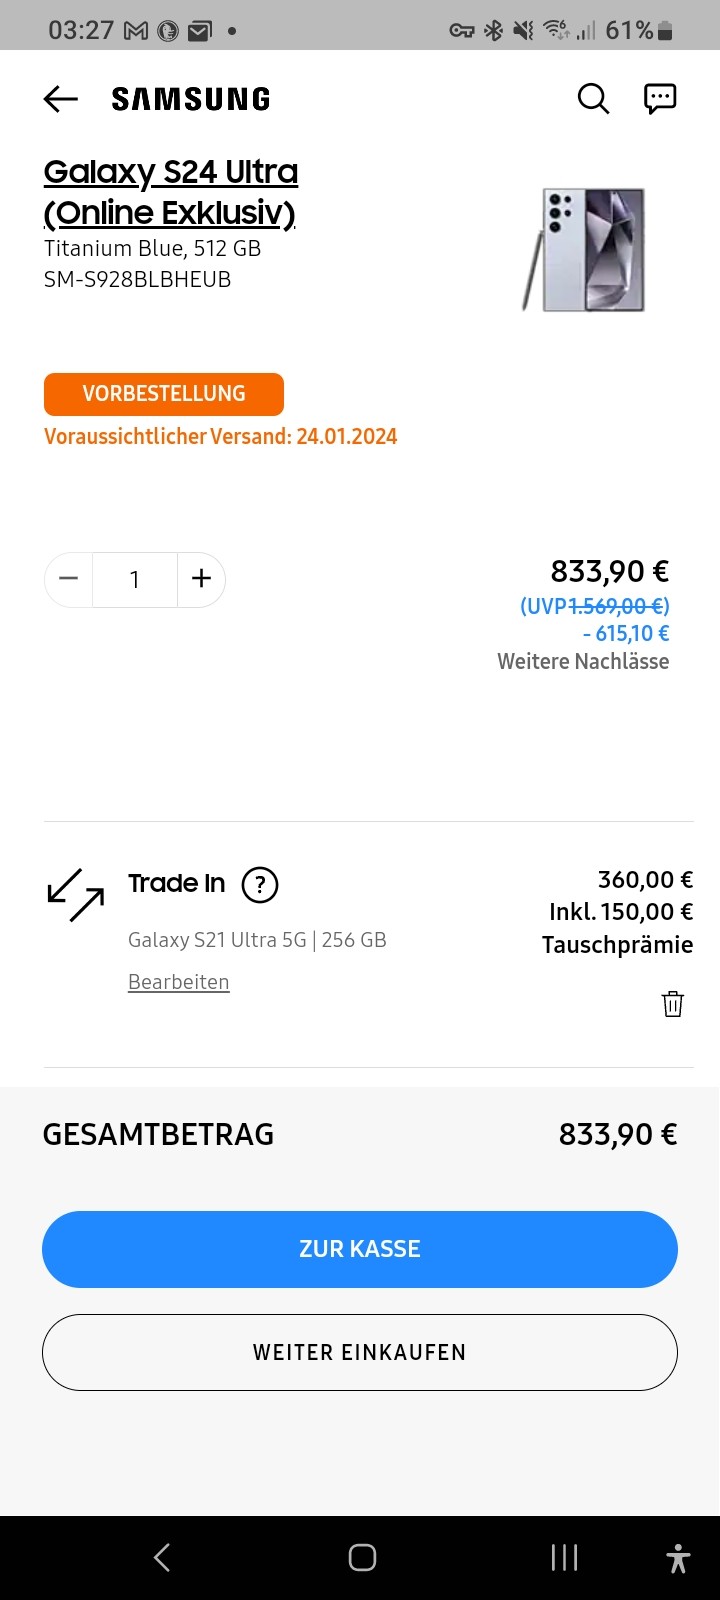Tap Bearbeiten to edit trade in

click(179, 982)
